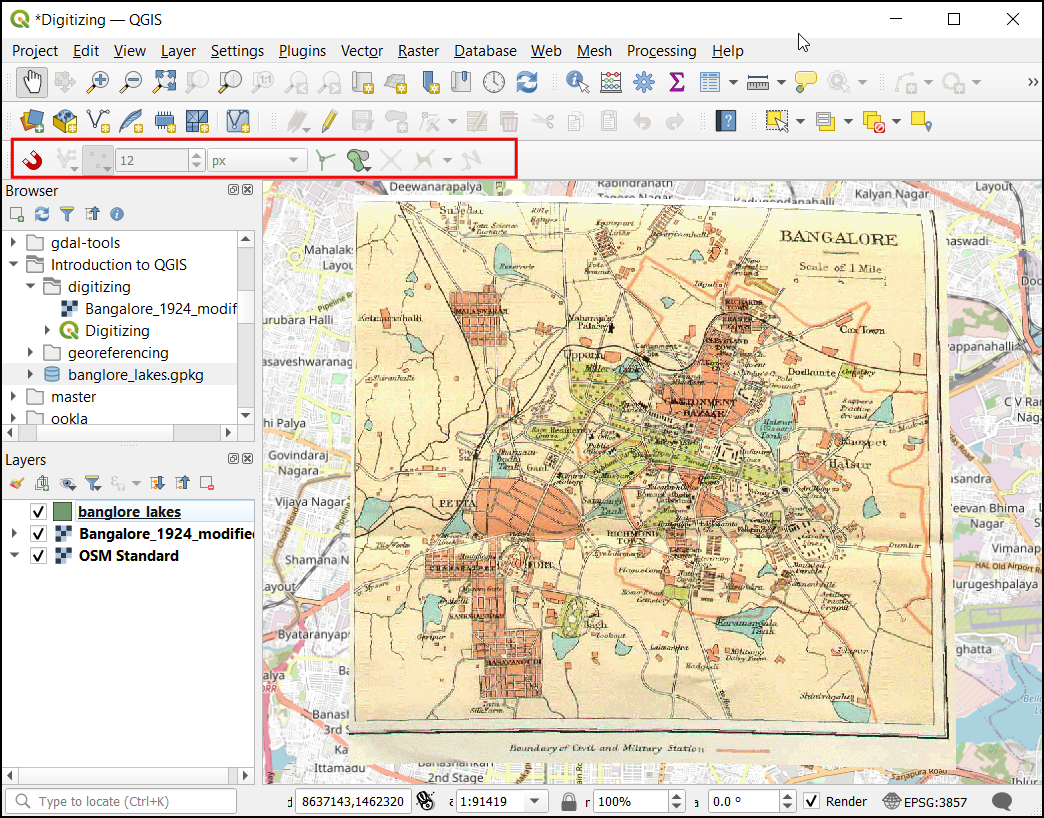Open the Processing Toolbox gear icon
This screenshot has width=1044, height=818.
click(644, 83)
